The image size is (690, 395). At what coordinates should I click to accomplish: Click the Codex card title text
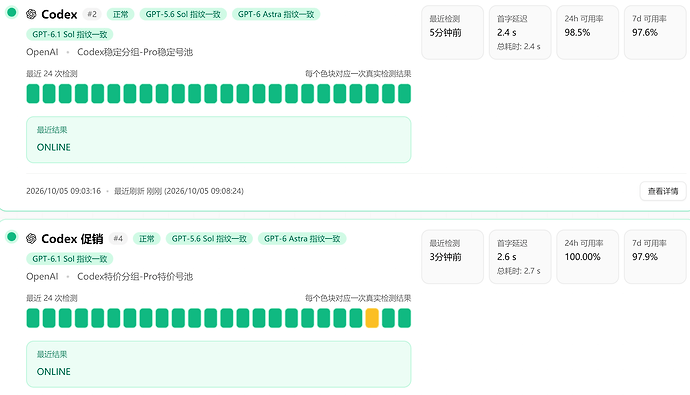pyautogui.click(x=59, y=15)
